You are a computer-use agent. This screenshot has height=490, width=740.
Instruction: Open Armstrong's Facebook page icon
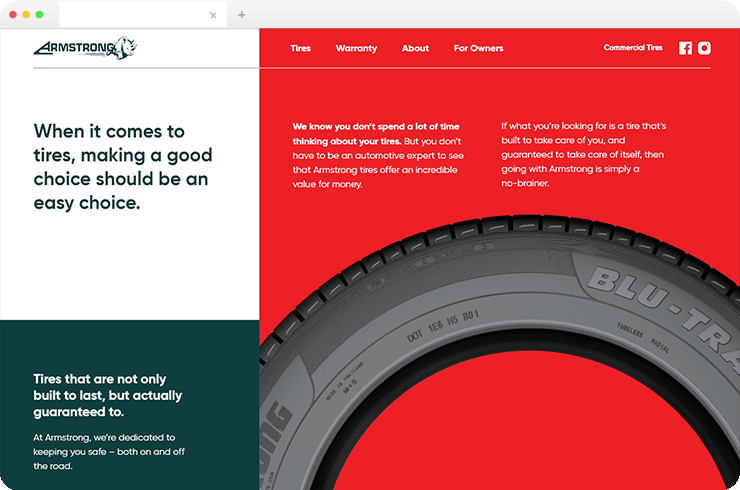click(685, 48)
